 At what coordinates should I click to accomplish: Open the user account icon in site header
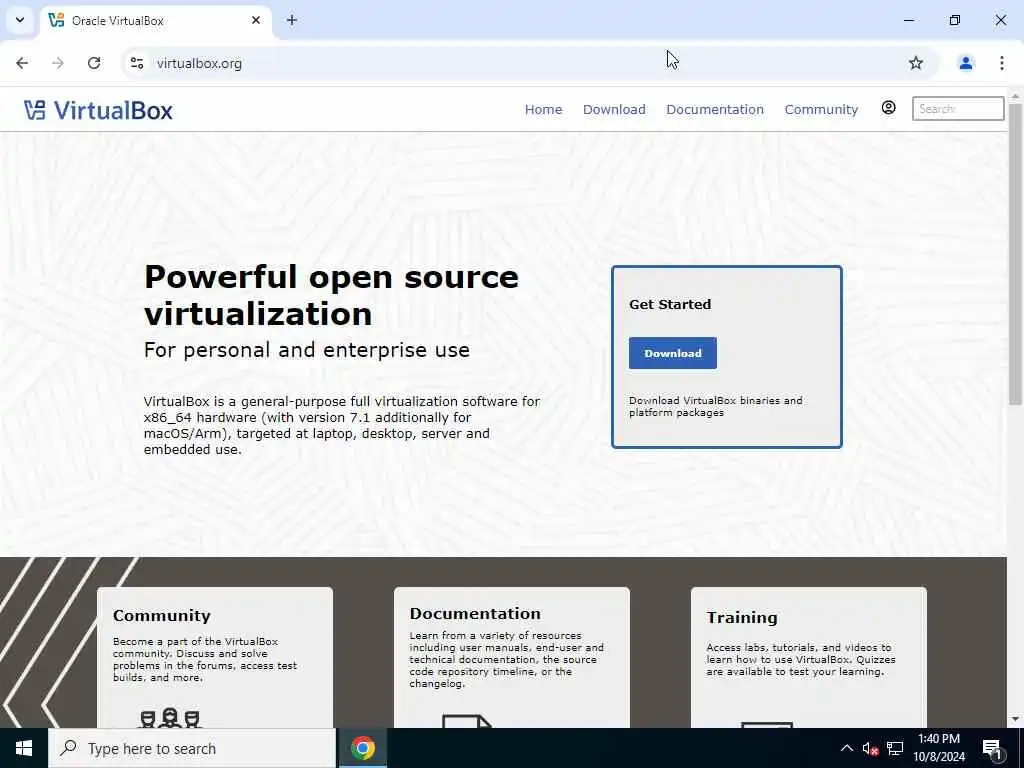tap(888, 108)
